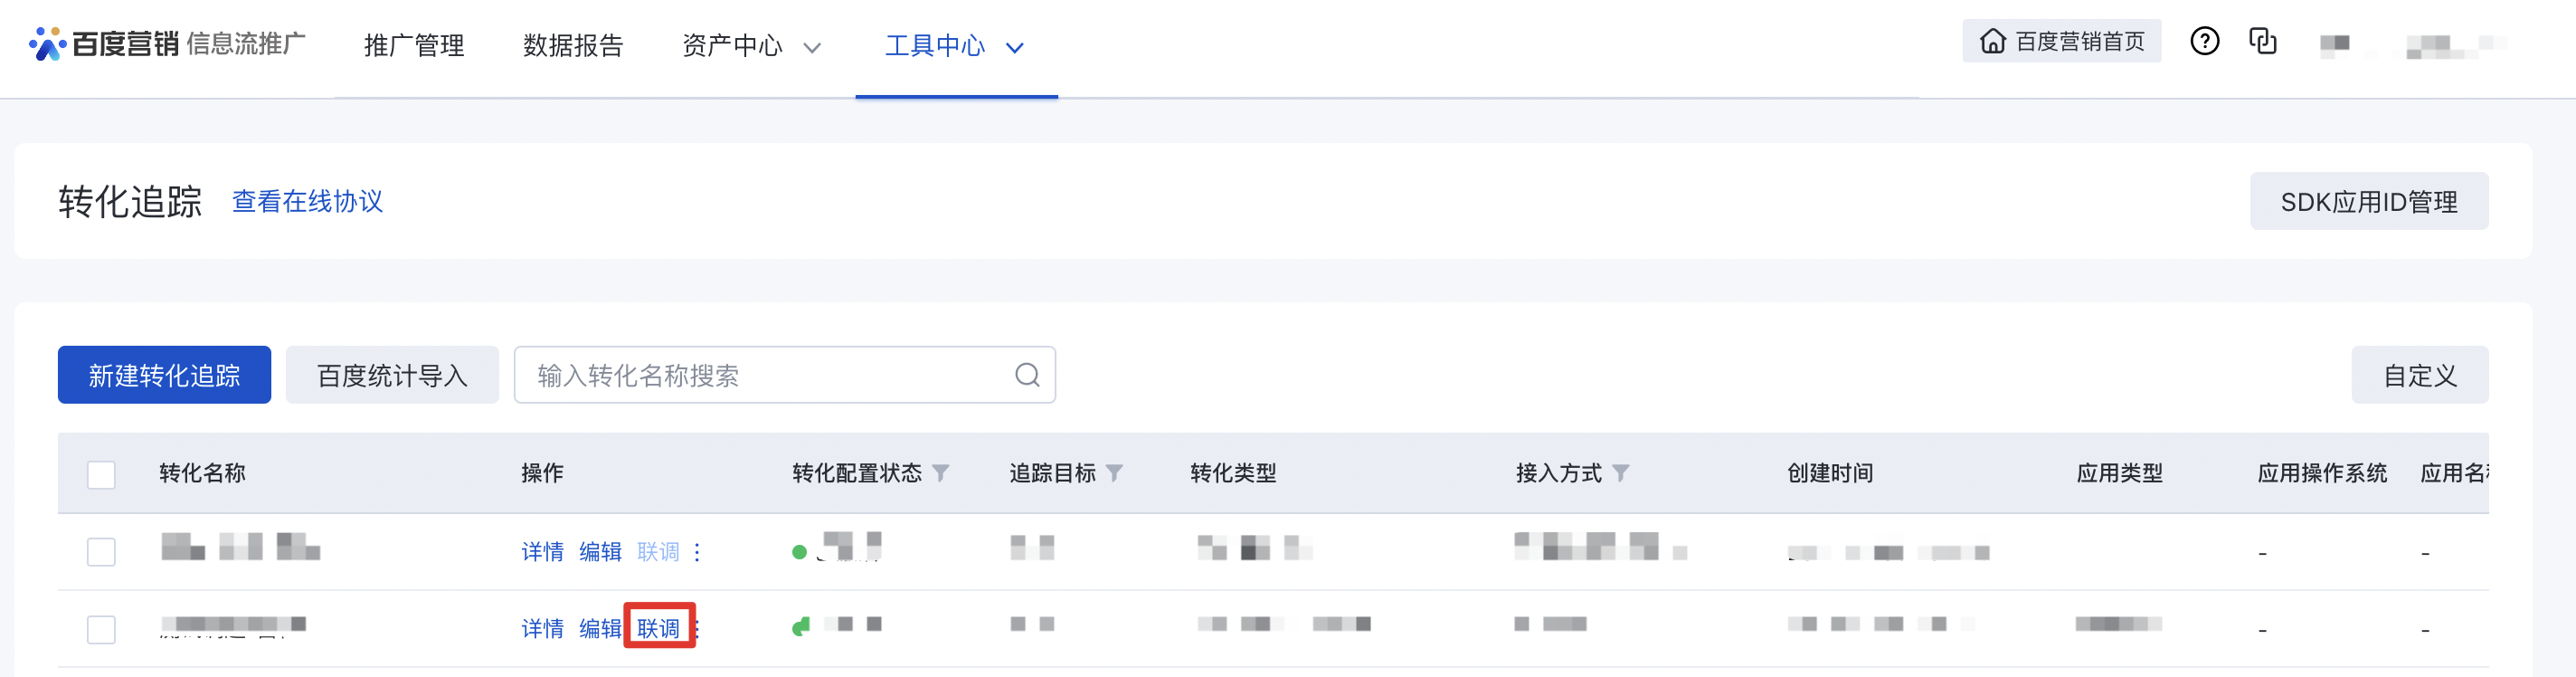Open 详情 in the first row

tap(542, 552)
